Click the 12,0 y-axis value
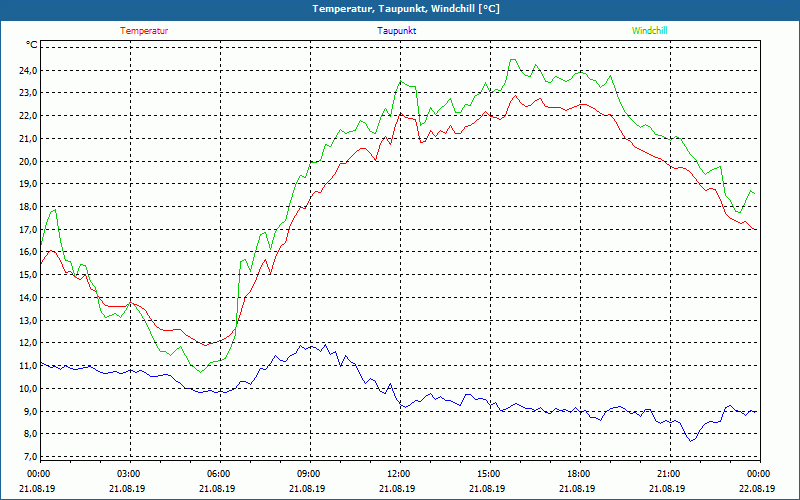The image size is (800, 500). [29, 343]
